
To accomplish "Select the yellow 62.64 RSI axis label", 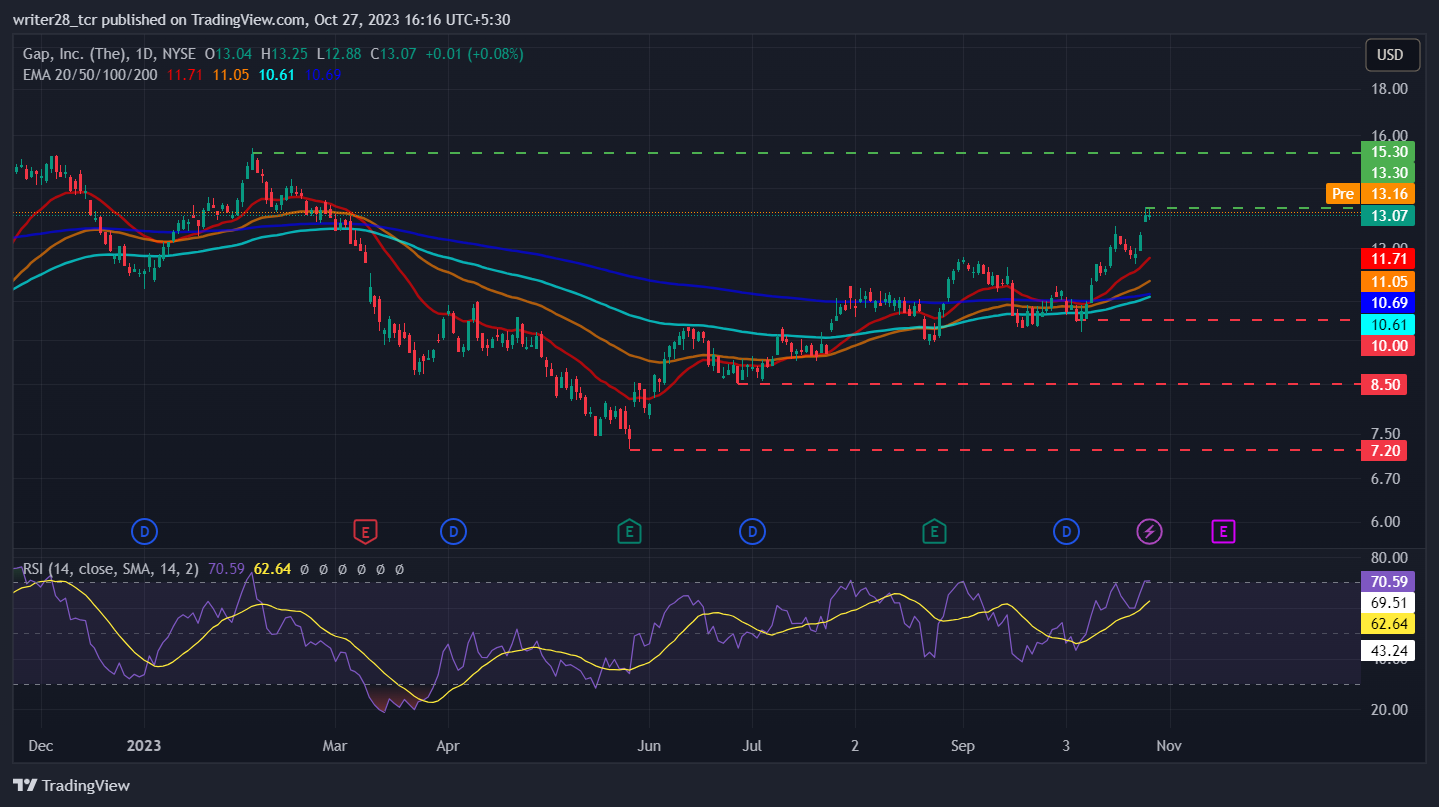I will point(1390,625).
